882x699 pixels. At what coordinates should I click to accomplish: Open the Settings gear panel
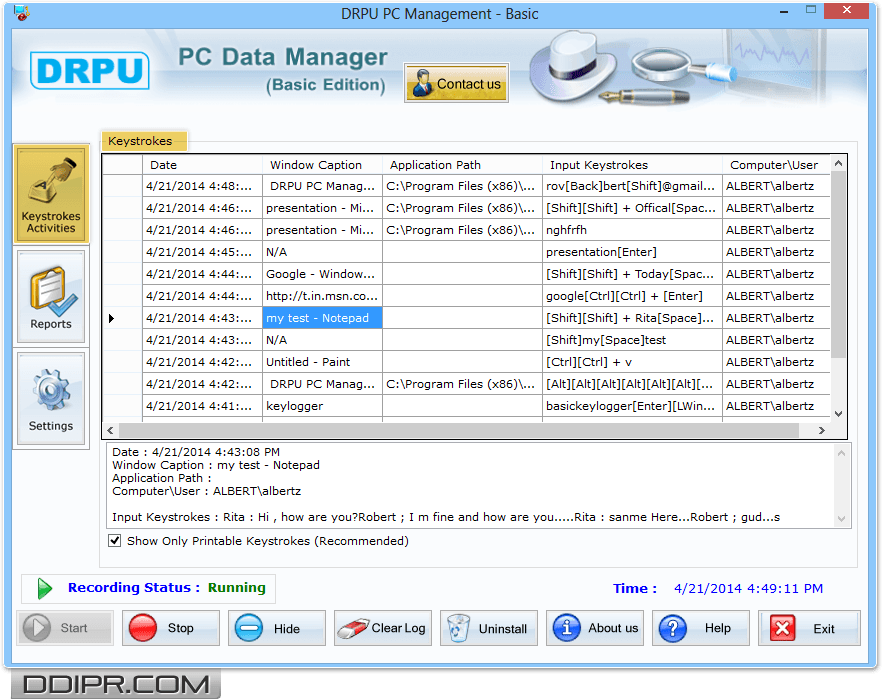51,399
